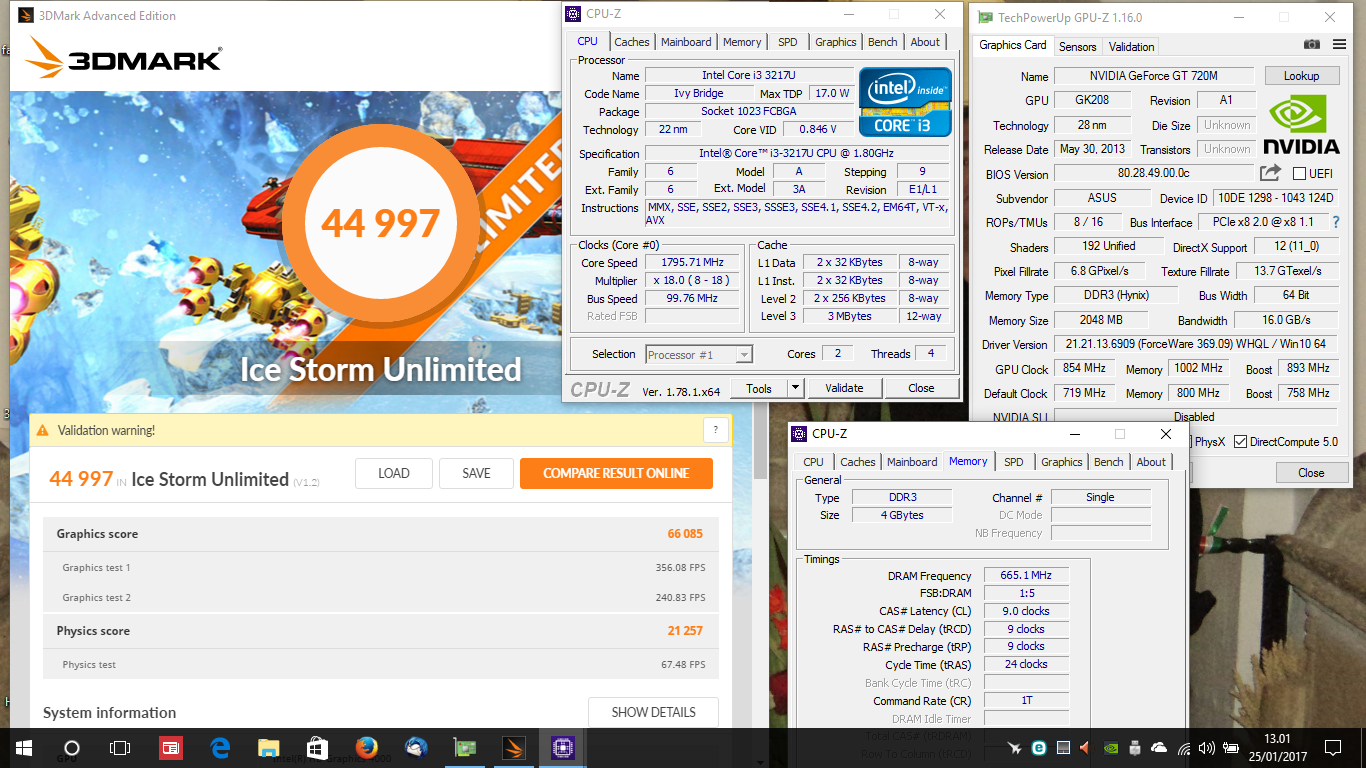Open Cortana search circle on taskbar
1366x768 pixels.
[71, 747]
